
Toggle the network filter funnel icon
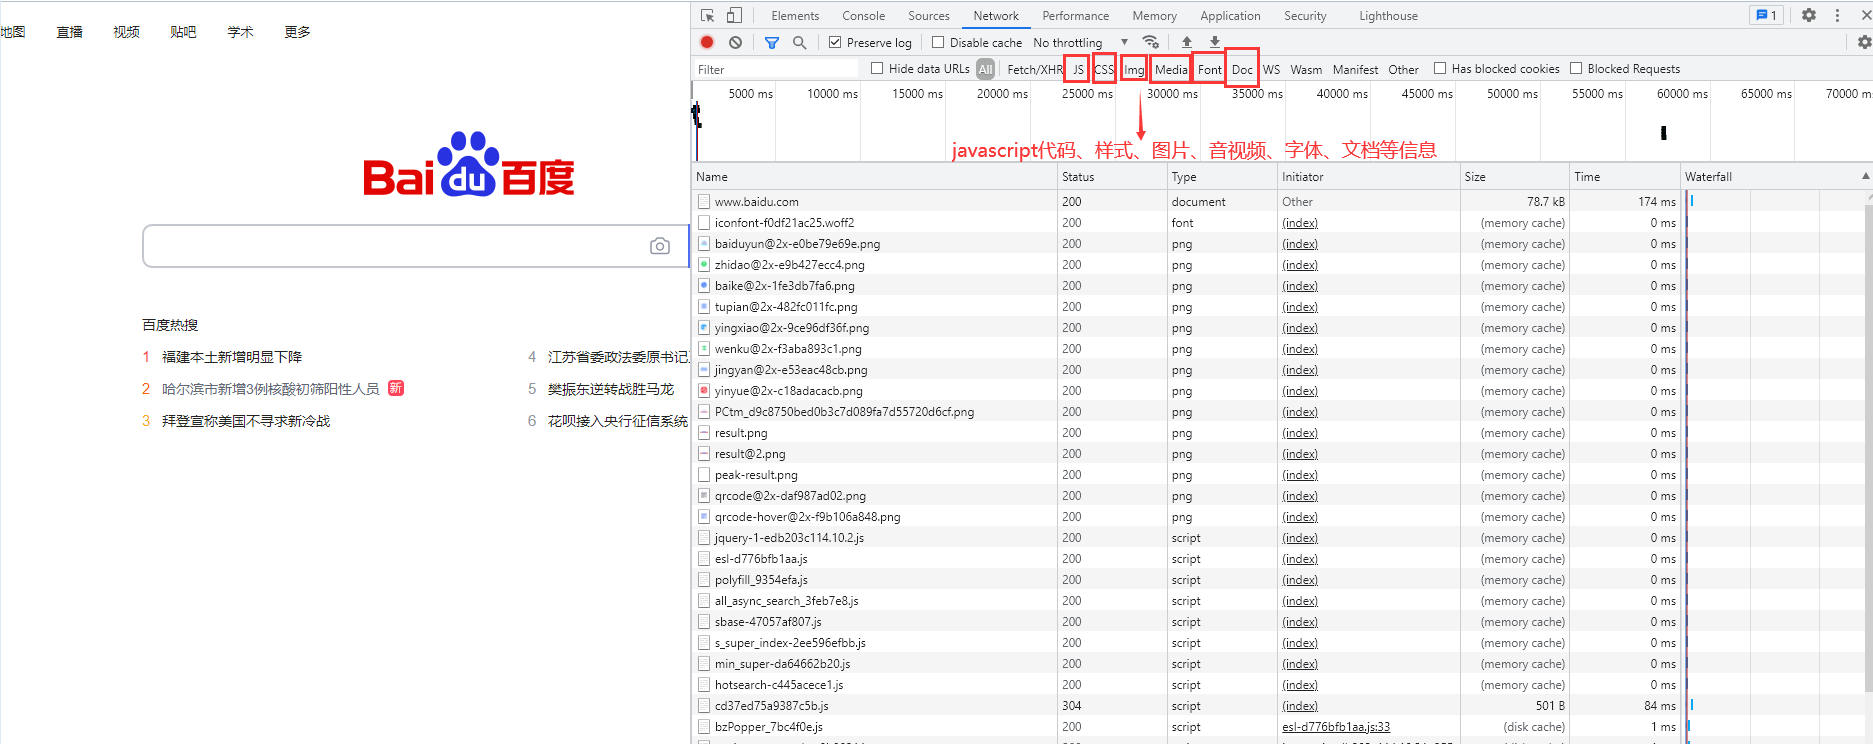click(x=772, y=42)
